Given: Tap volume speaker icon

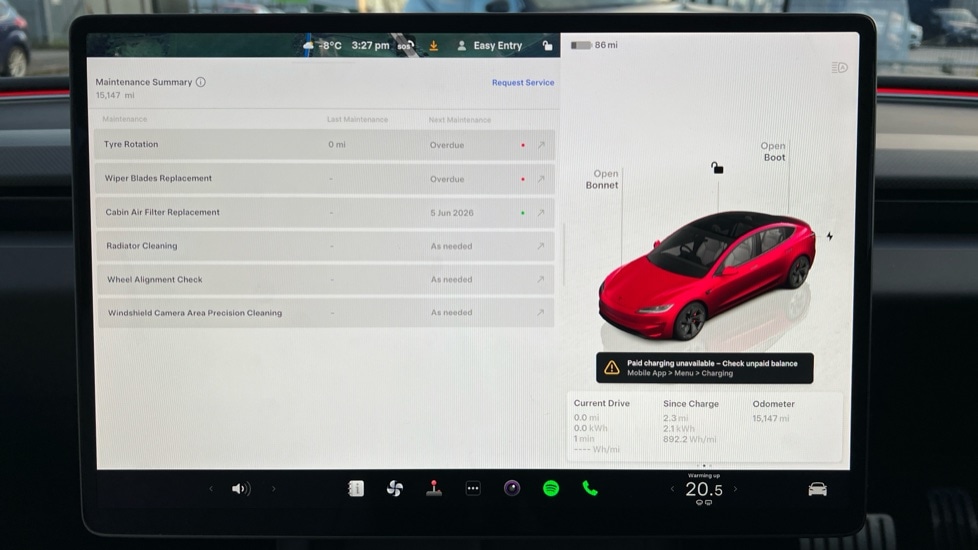Looking at the screenshot, I should point(241,488).
